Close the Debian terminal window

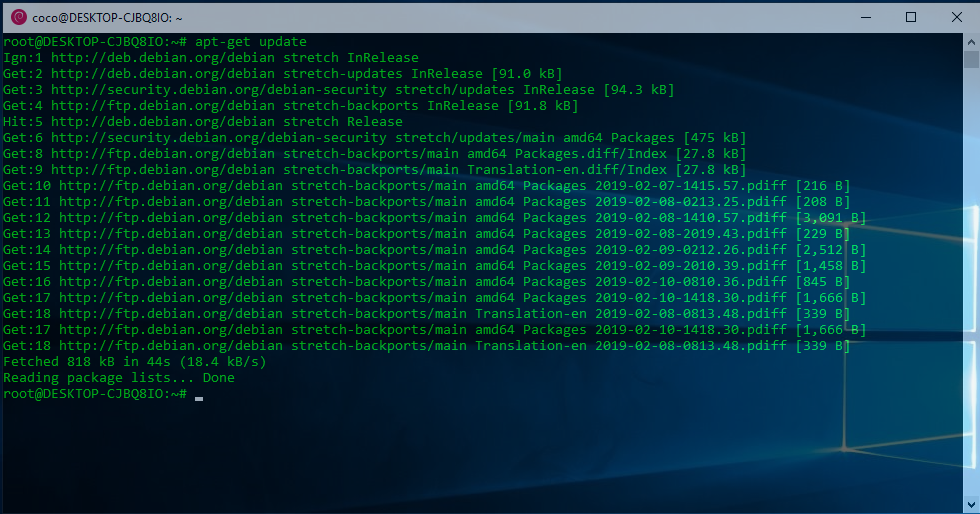956,18
